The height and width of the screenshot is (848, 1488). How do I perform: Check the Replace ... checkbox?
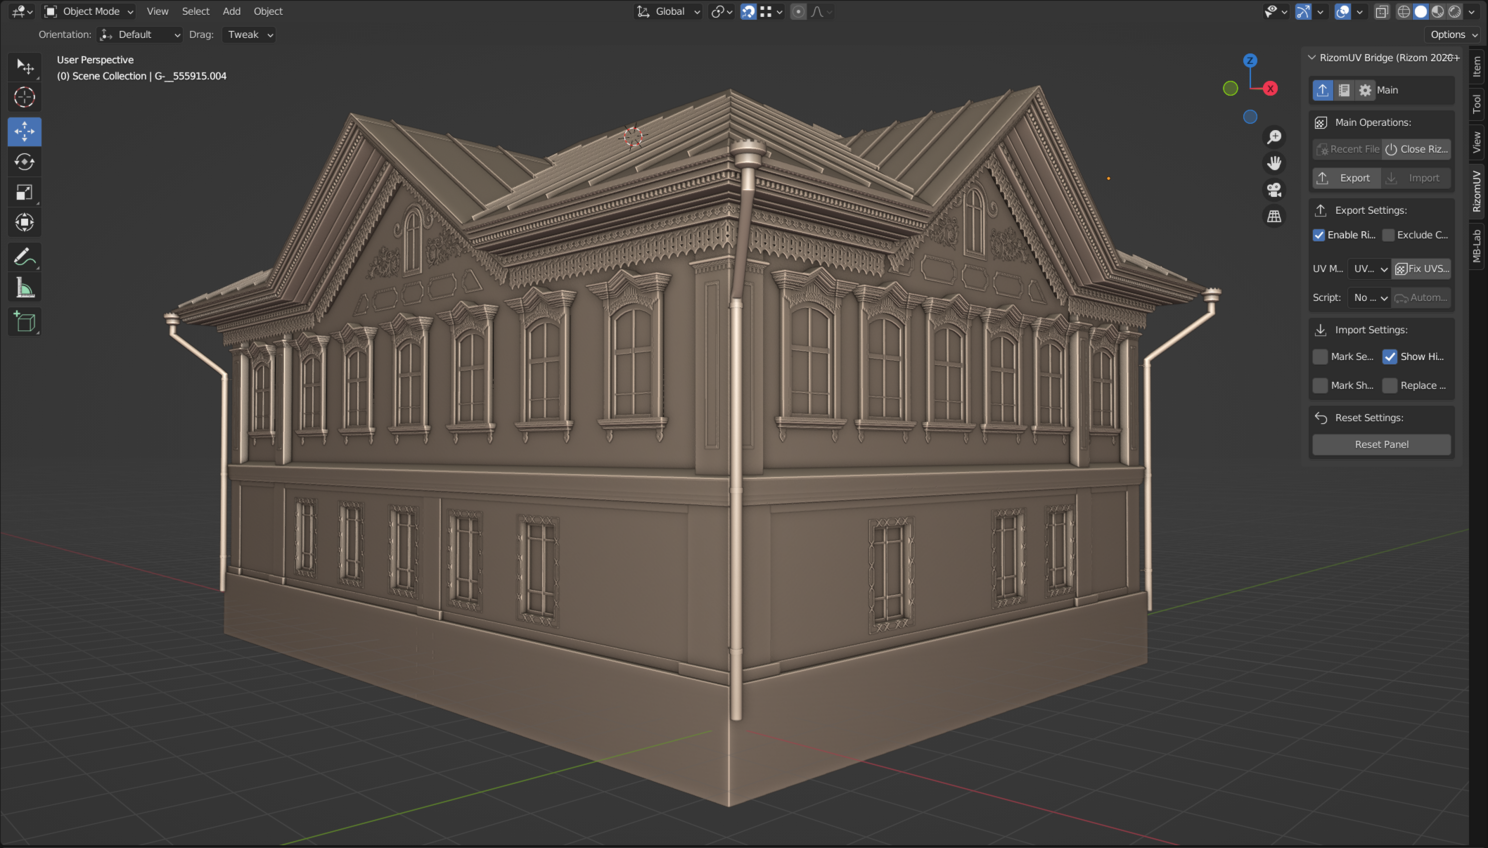point(1390,385)
